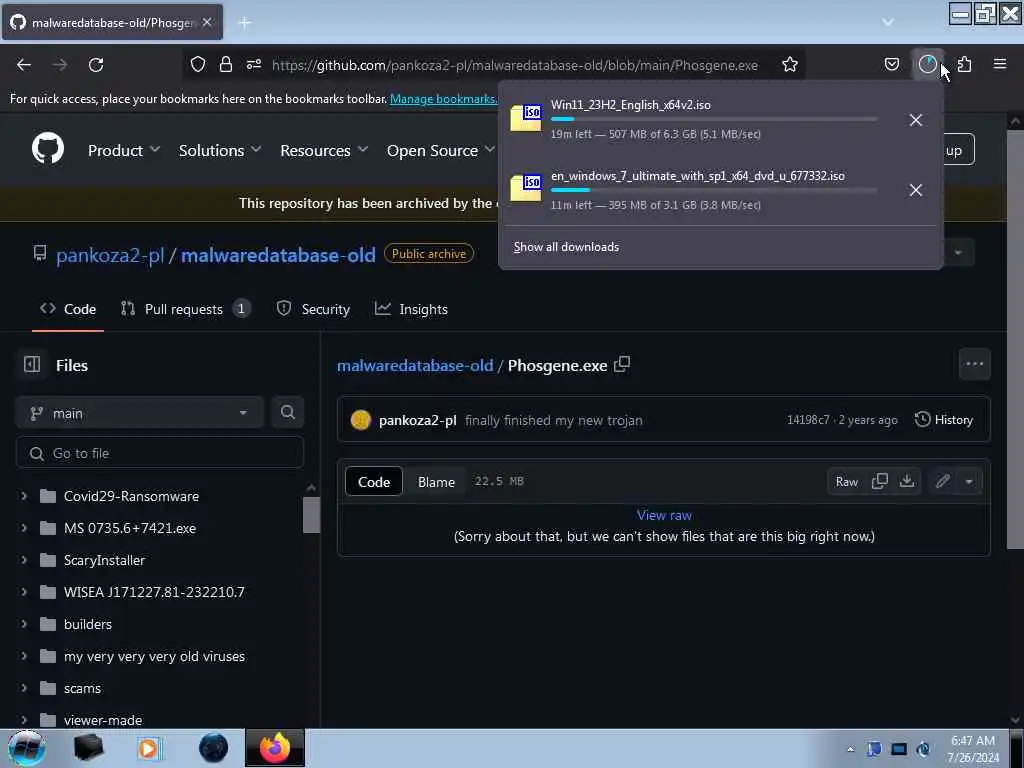Switch to the Pull requests tab
This screenshot has height=768, width=1024.
click(185, 309)
